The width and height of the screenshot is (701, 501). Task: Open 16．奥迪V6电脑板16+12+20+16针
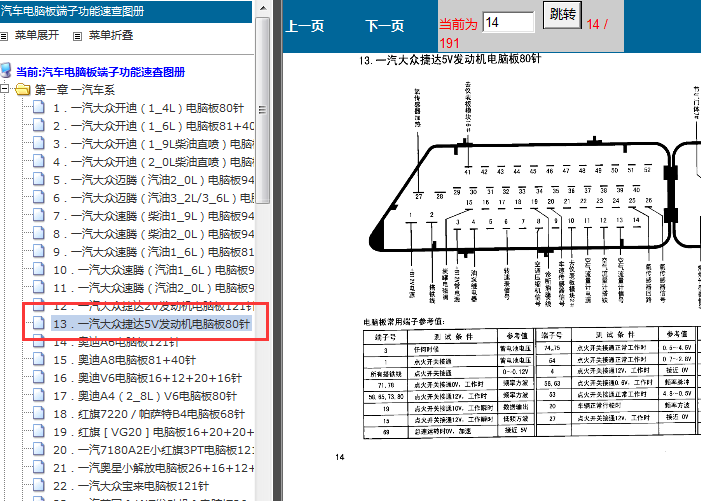pyautogui.click(x=147, y=378)
